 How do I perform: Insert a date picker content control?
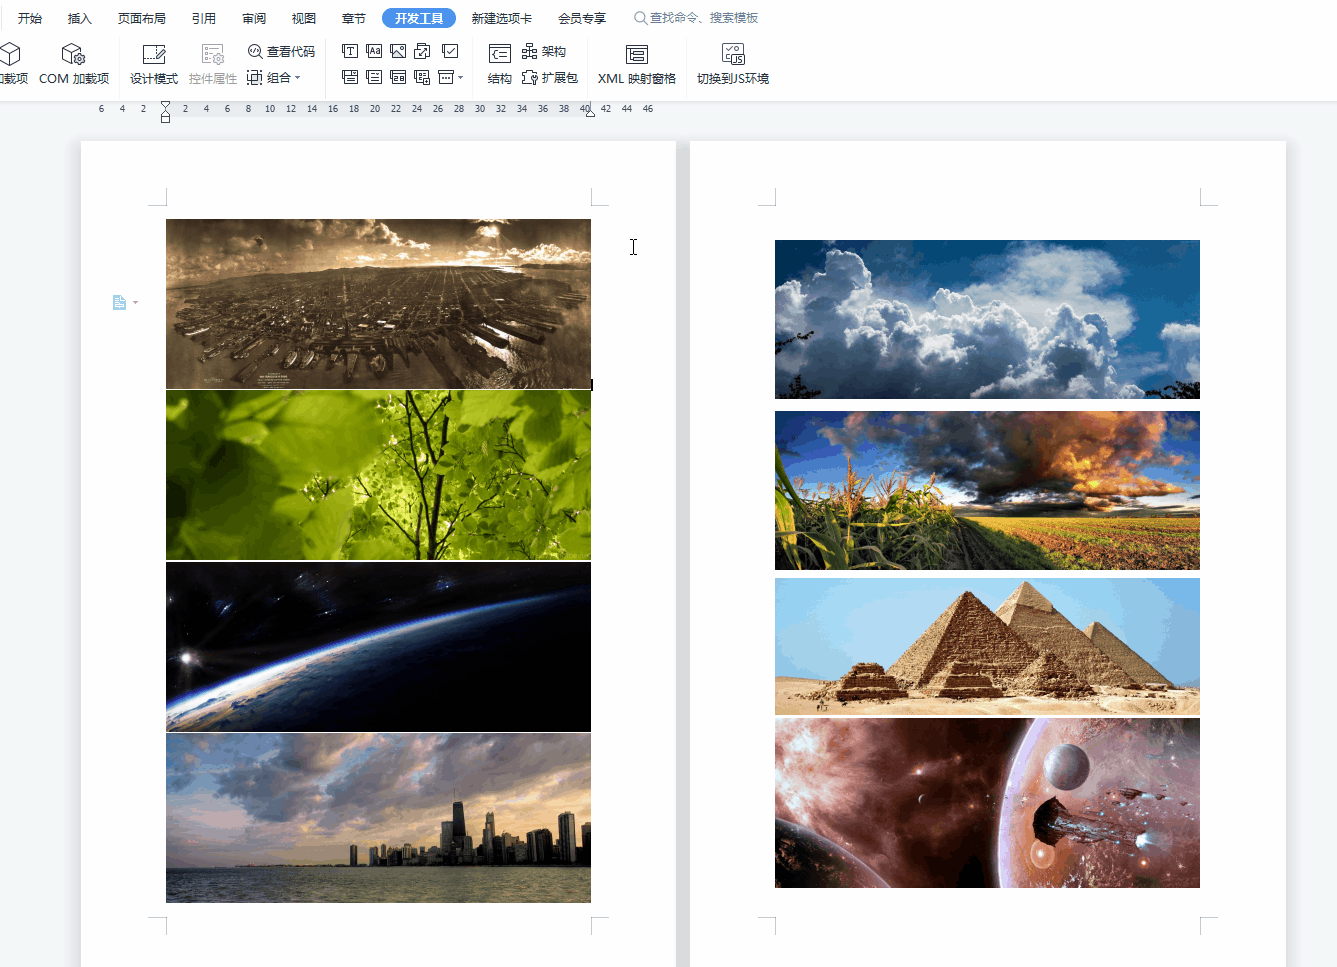(398, 77)
